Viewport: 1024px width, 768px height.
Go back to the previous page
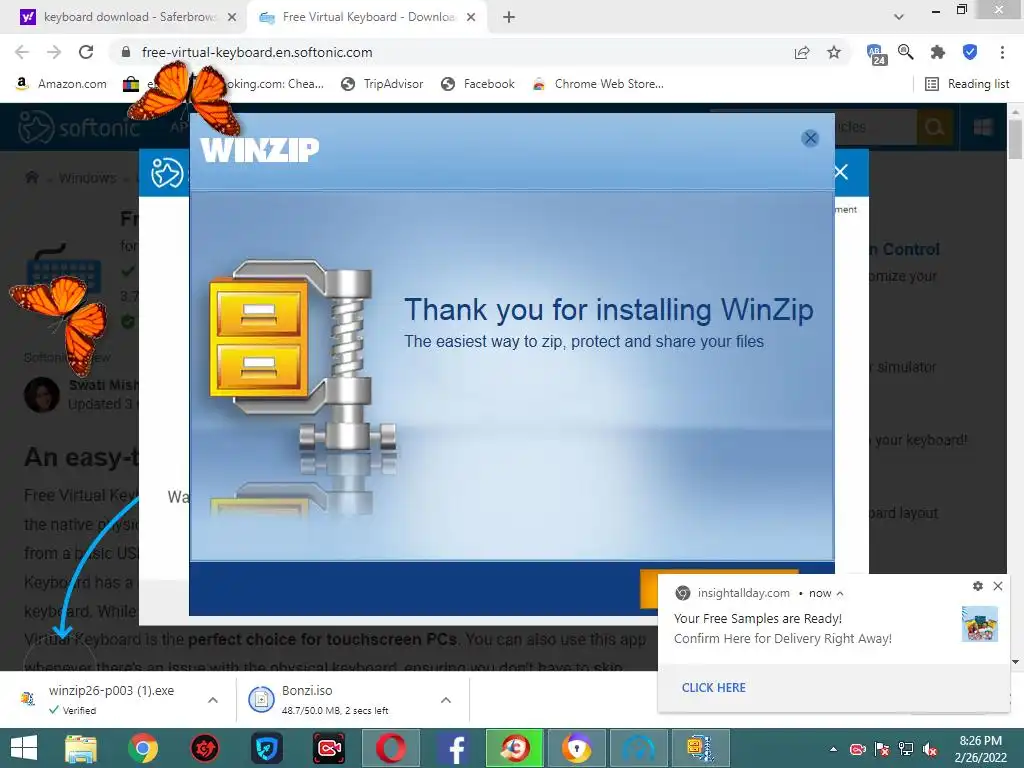pyautogui.click(x=22, y=52)
